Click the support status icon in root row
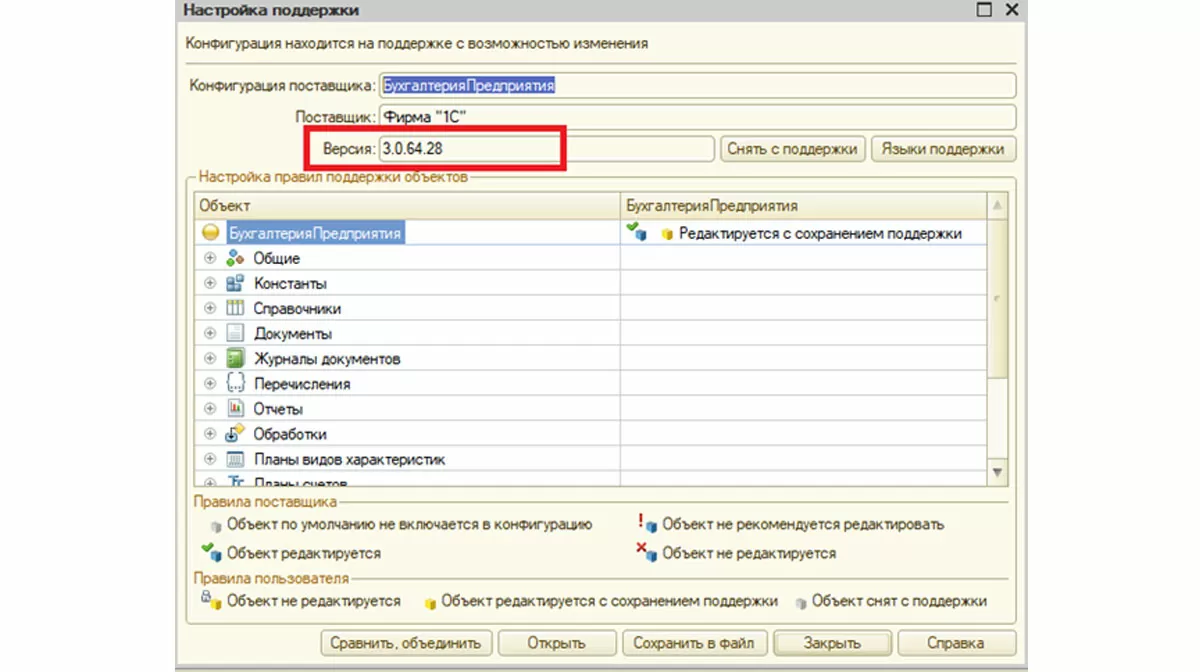The width and height of the screenshot is (1200, 672). coord(637,232)
